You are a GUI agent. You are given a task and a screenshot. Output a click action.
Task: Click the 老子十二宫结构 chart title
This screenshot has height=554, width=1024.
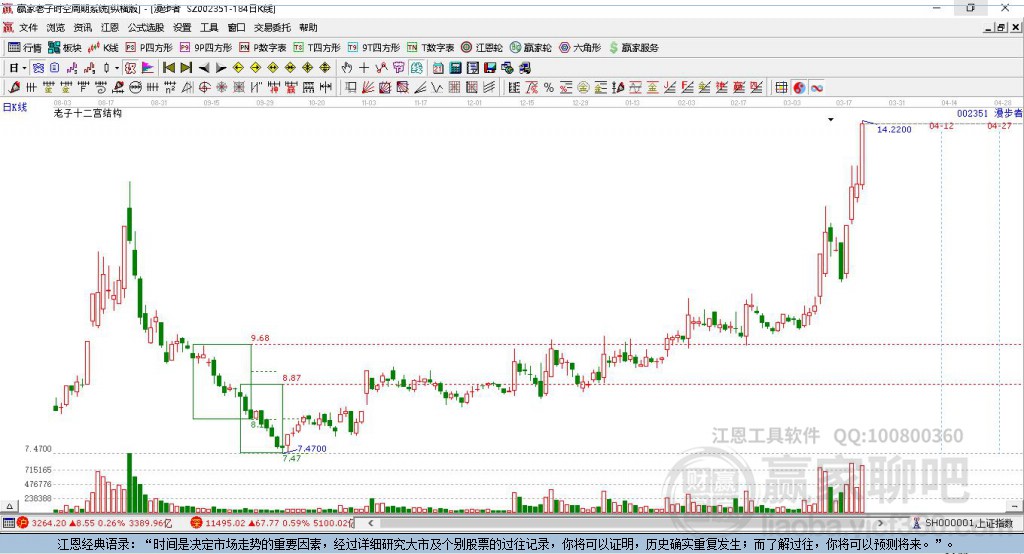(88, 113)
